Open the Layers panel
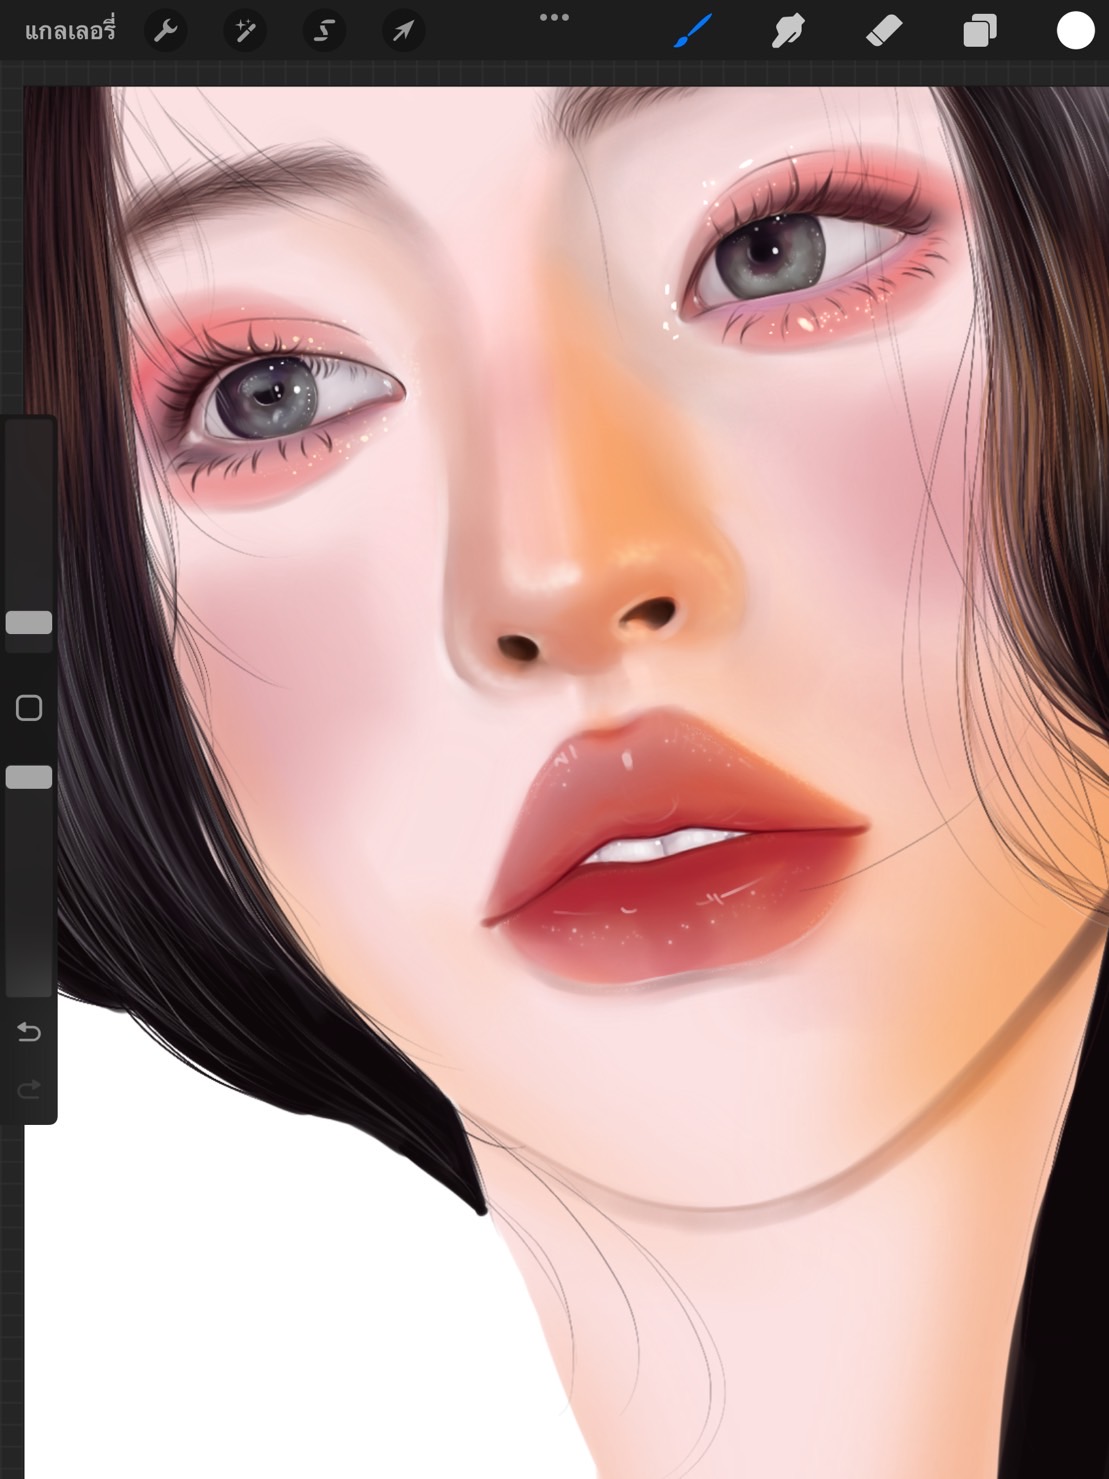 [980, 31]
